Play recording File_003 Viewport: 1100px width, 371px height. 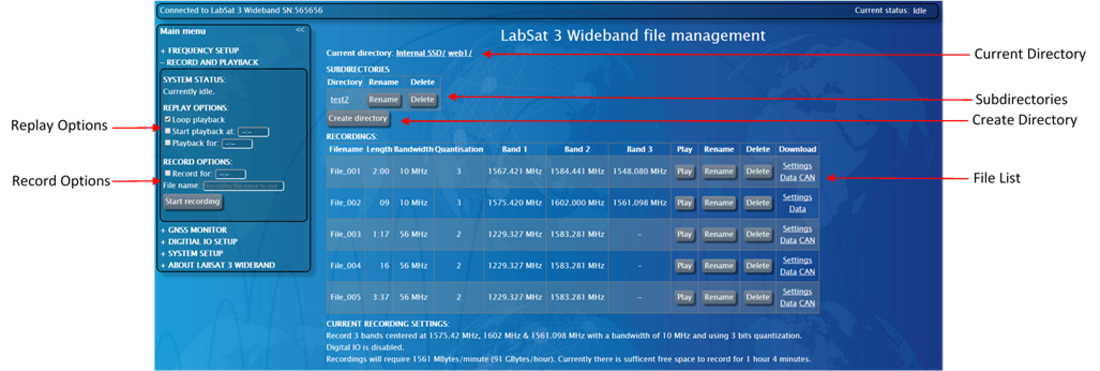(684, 234)
